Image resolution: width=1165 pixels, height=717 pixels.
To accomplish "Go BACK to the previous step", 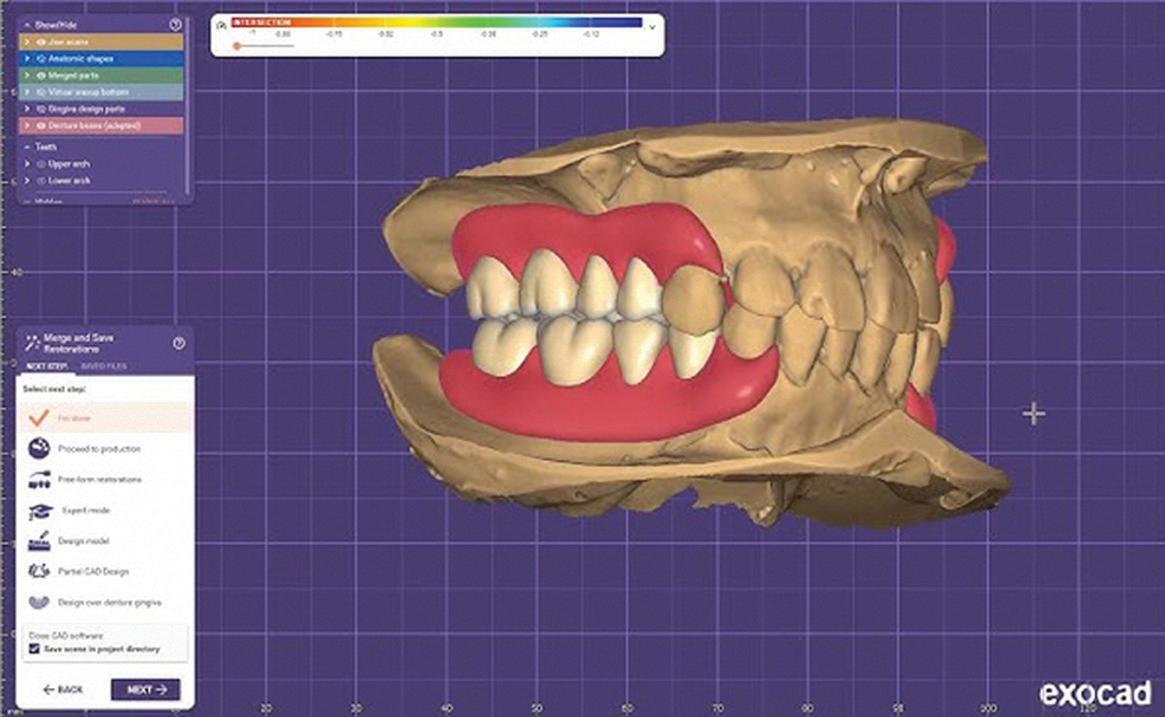I will tap(63, 690).
